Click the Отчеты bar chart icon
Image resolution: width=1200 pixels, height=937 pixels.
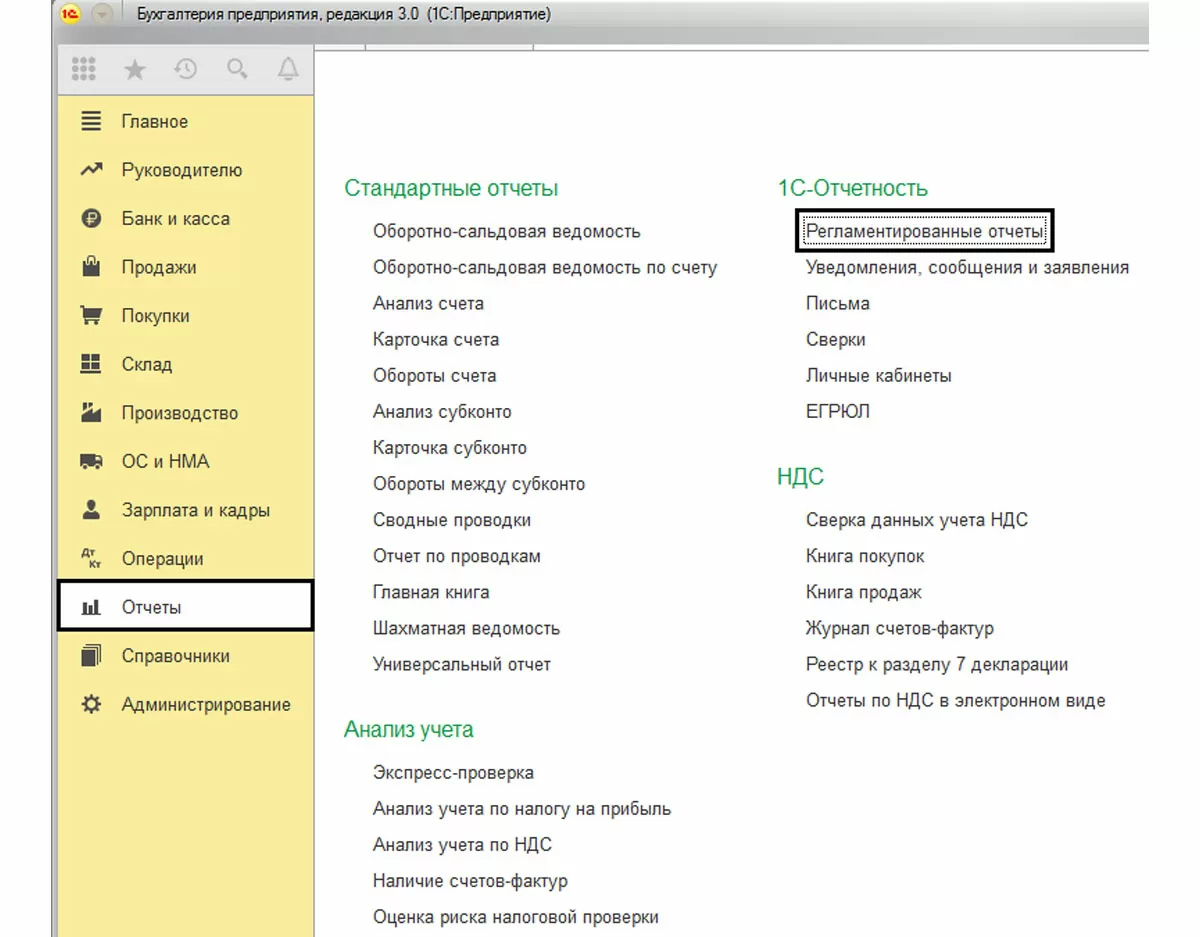tap(91, 607)
